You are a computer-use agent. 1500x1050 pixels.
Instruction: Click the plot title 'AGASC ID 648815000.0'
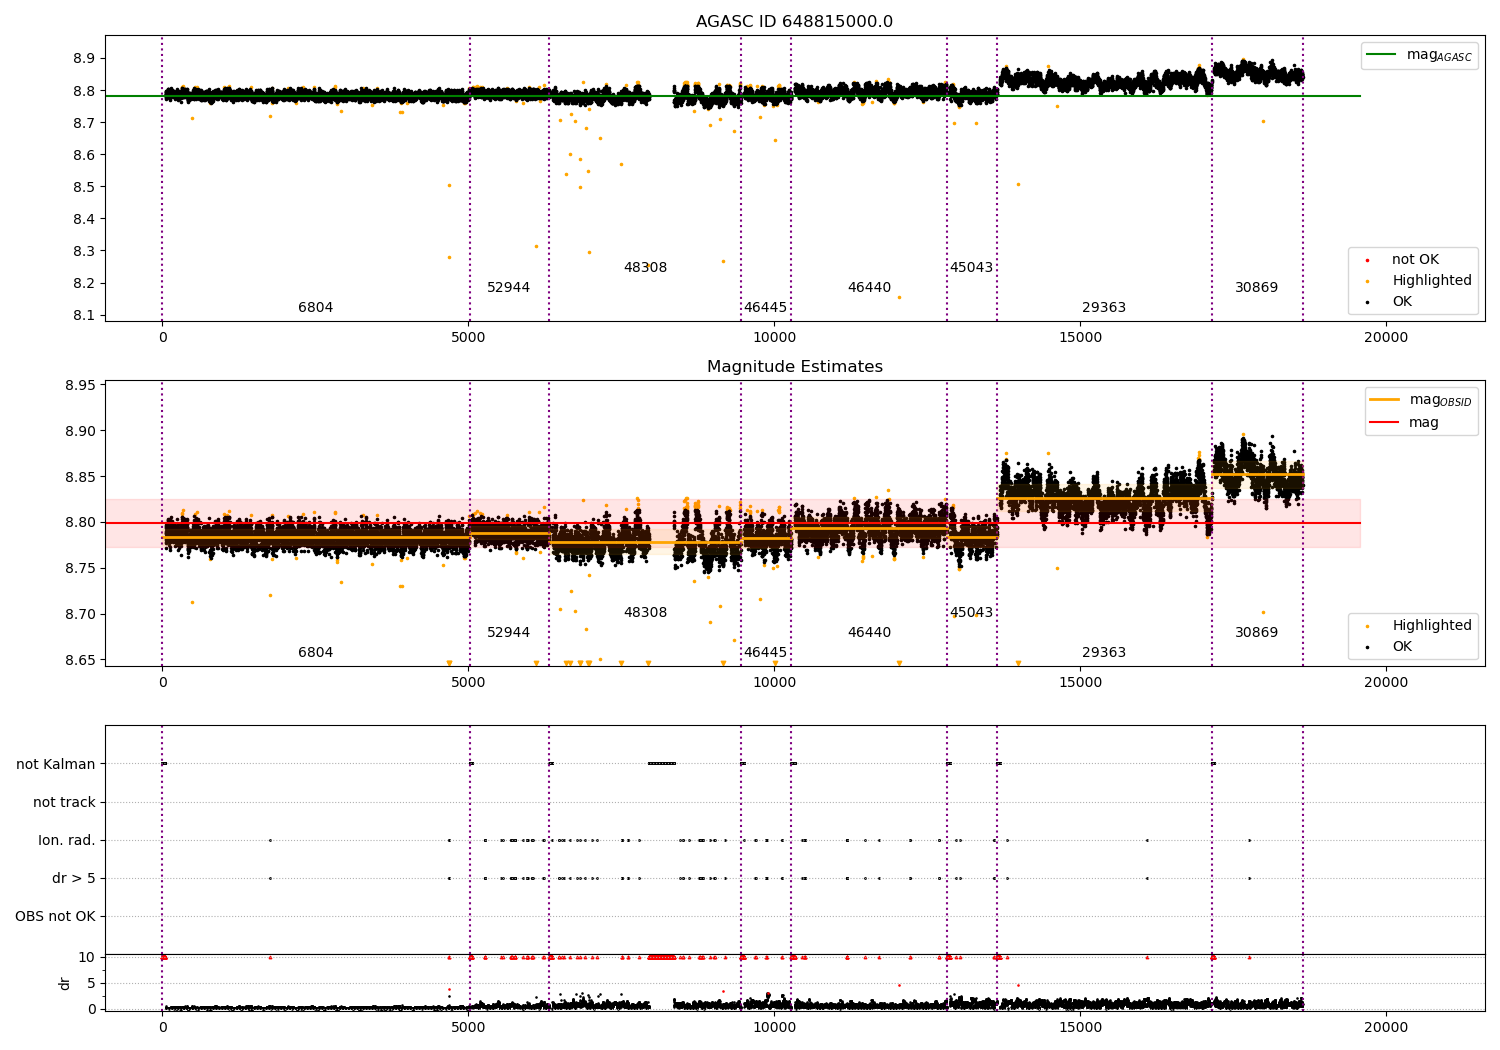pyautogui.click(x=794, y=22)
